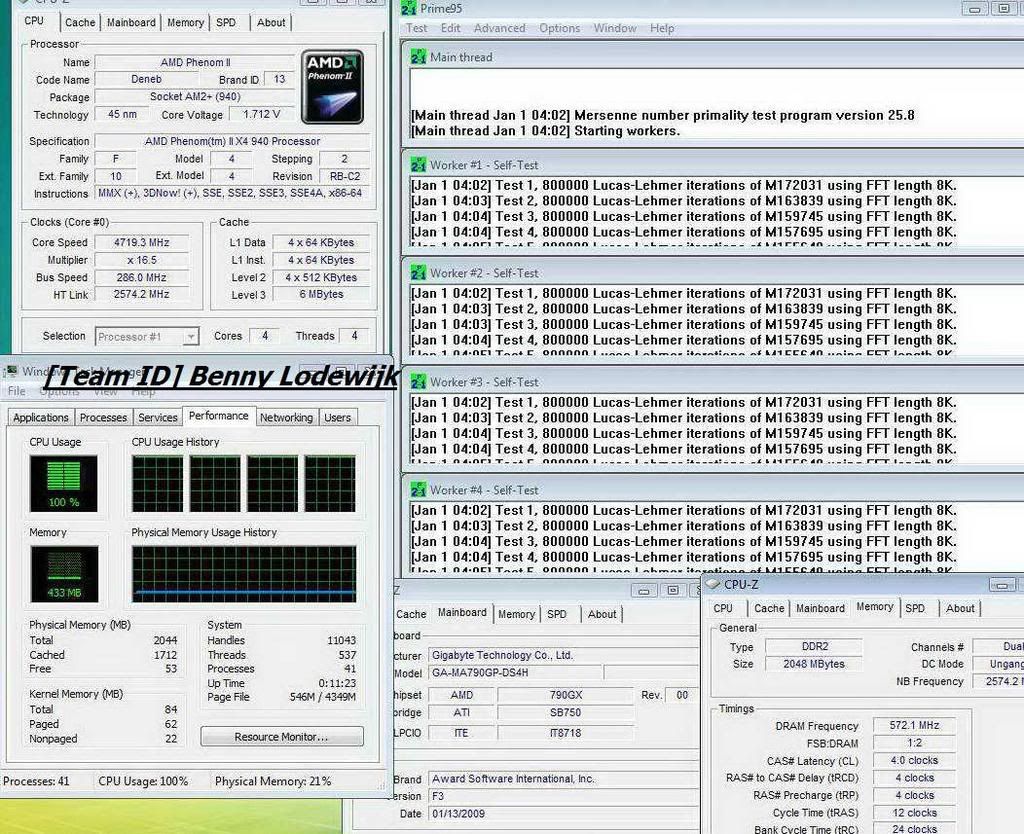The height and width of the screenshot is (834, 1024).
Task: Open the Options menu in Prime95
Action: [x=559, y=28]
